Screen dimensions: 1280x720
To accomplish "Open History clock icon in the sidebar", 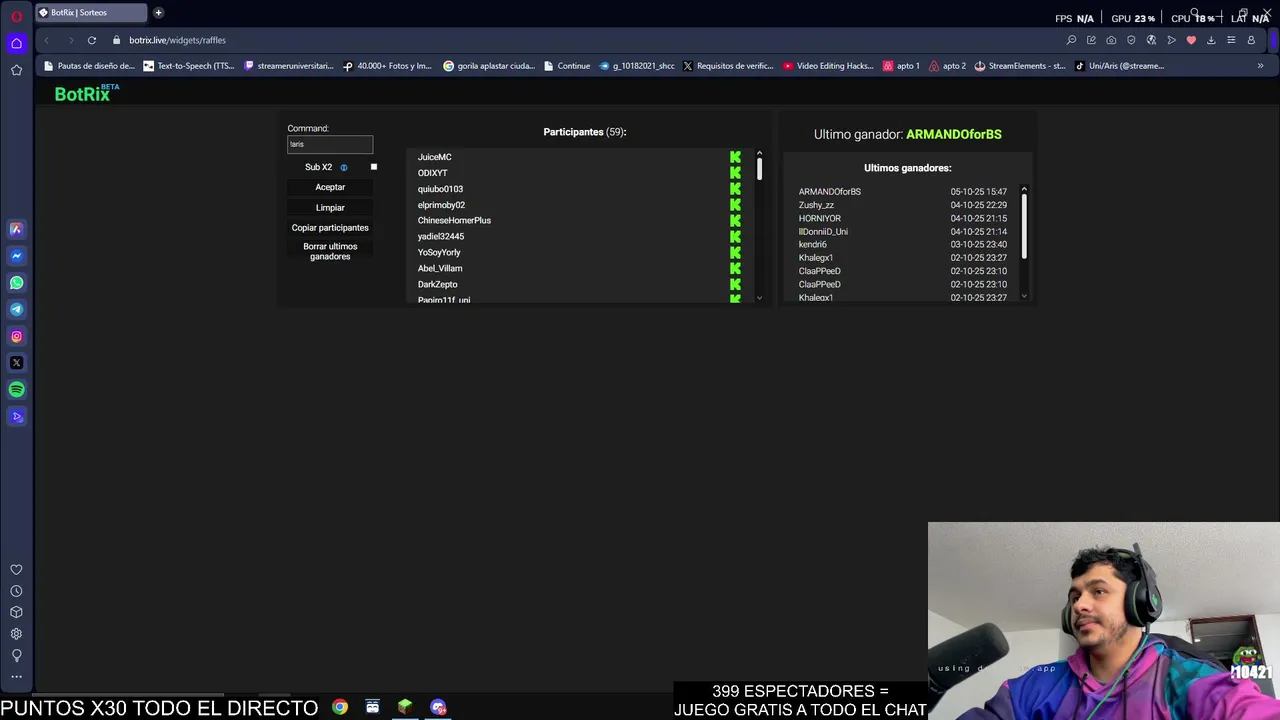I will 16,591.
